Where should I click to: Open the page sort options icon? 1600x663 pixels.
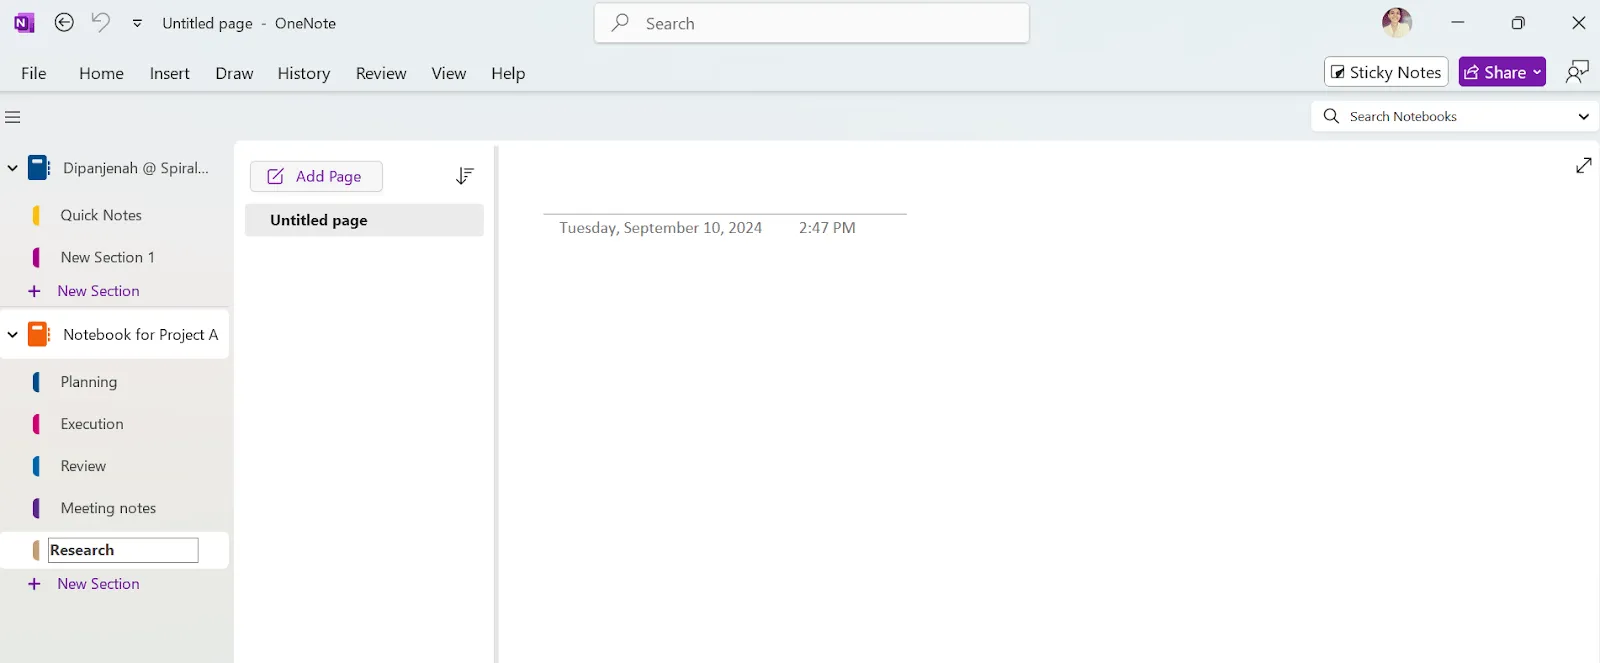(x=464, y=176)
